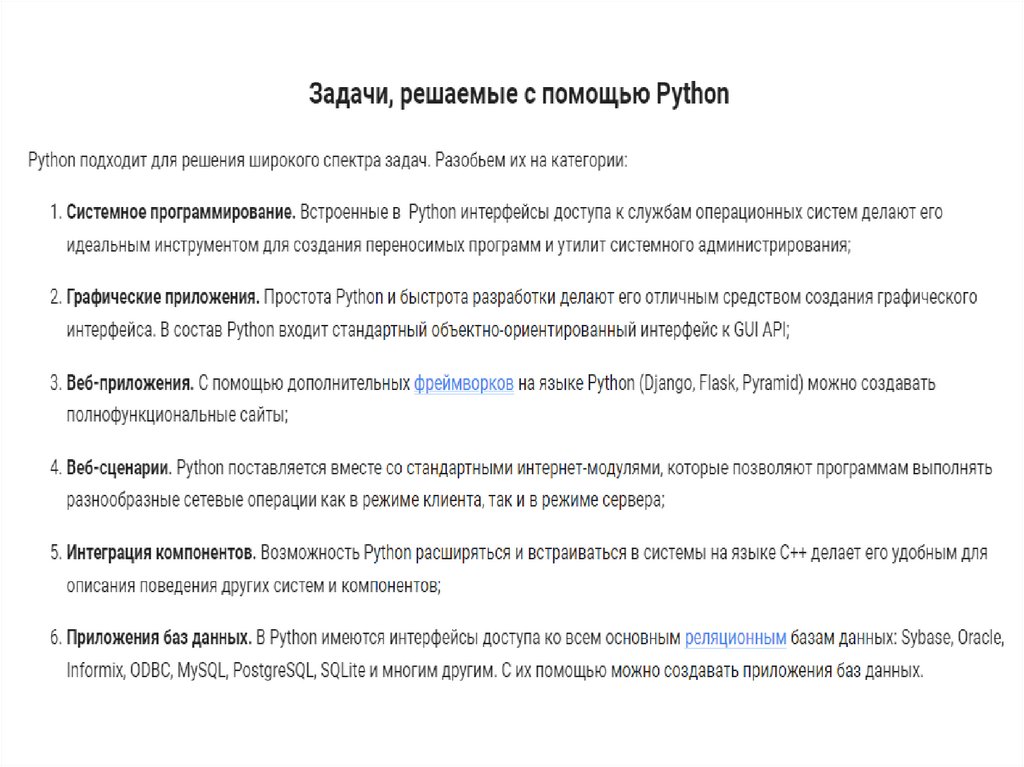Click the bold text «Приложения баз данных»

(x=158, y=638)
